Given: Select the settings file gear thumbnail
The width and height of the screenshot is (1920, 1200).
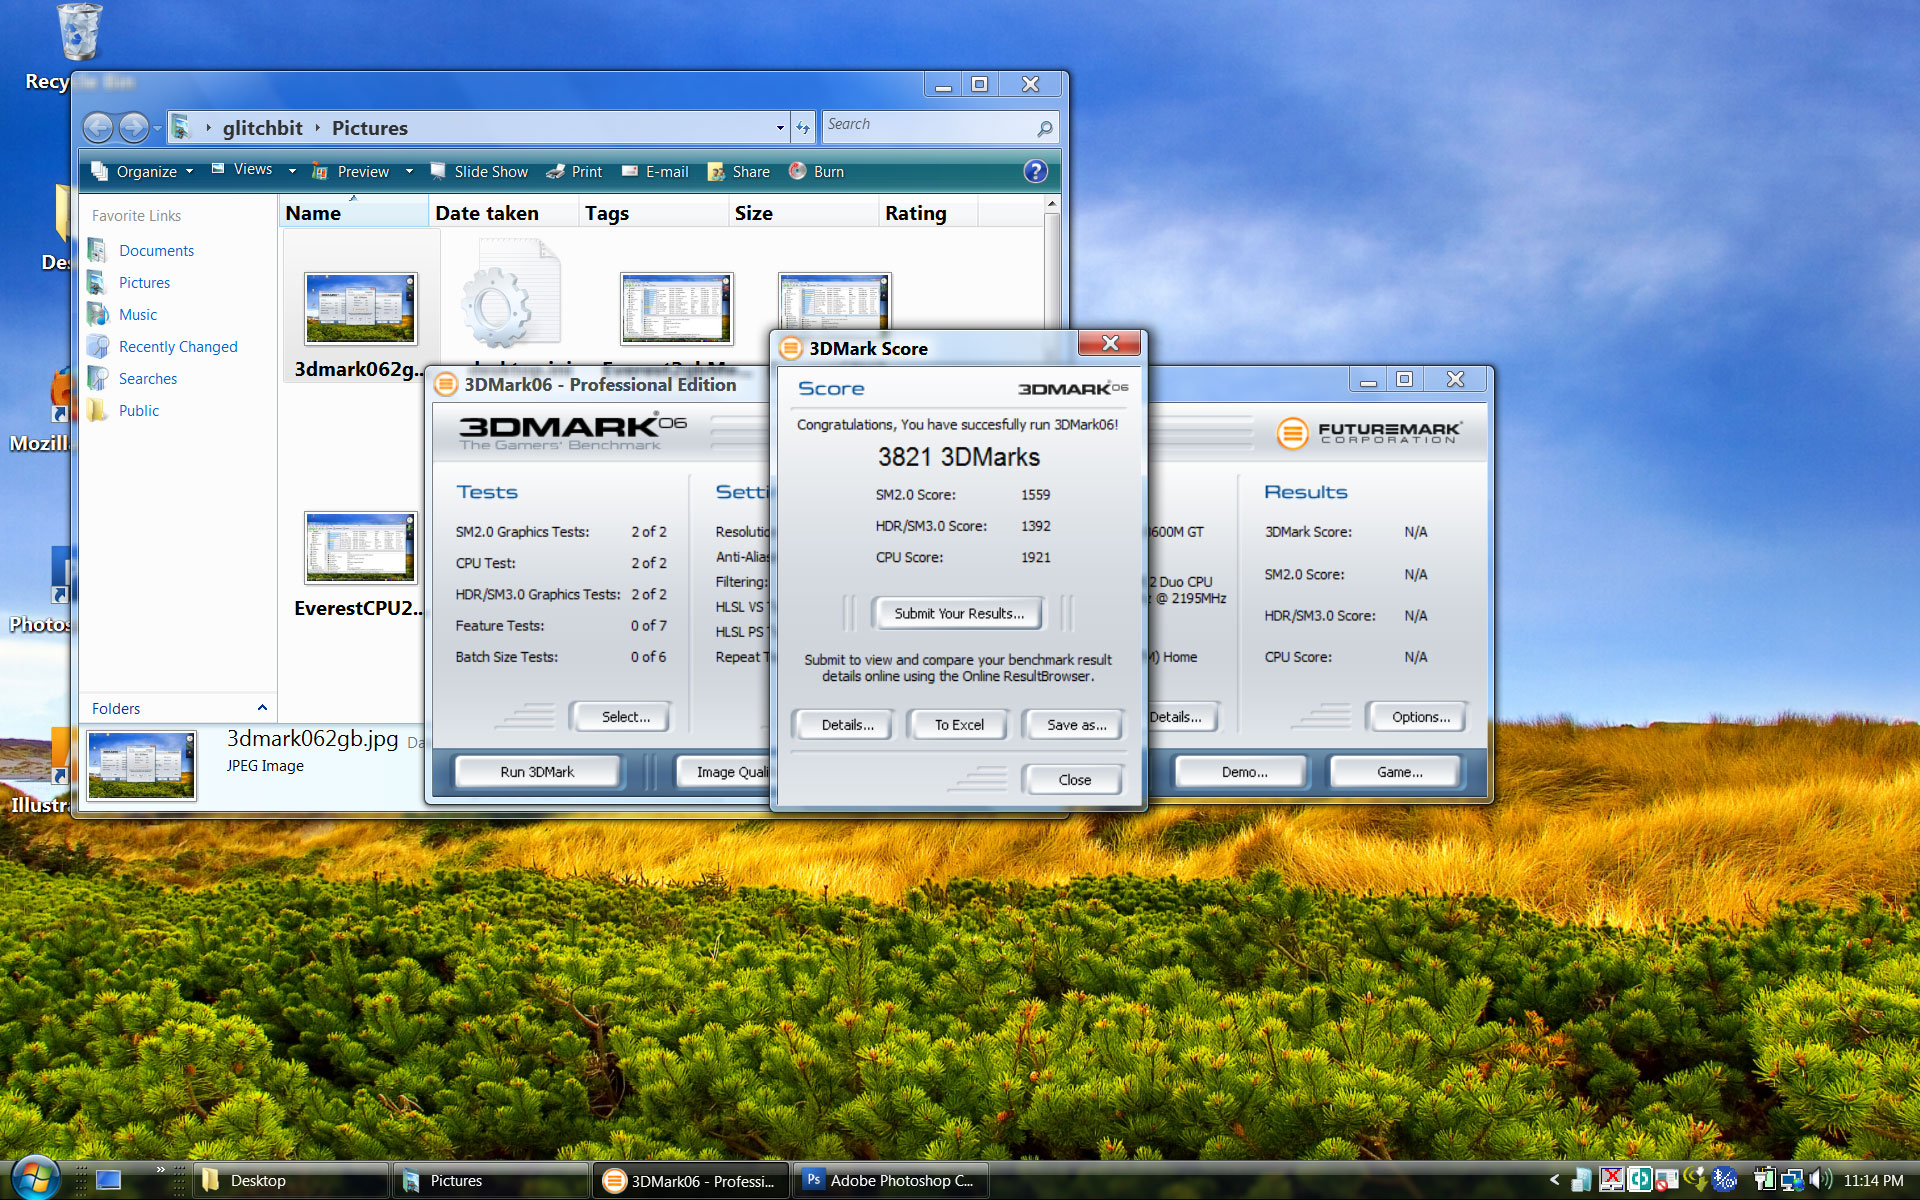Looking at the screenshot, I should (x=510, y=295).
